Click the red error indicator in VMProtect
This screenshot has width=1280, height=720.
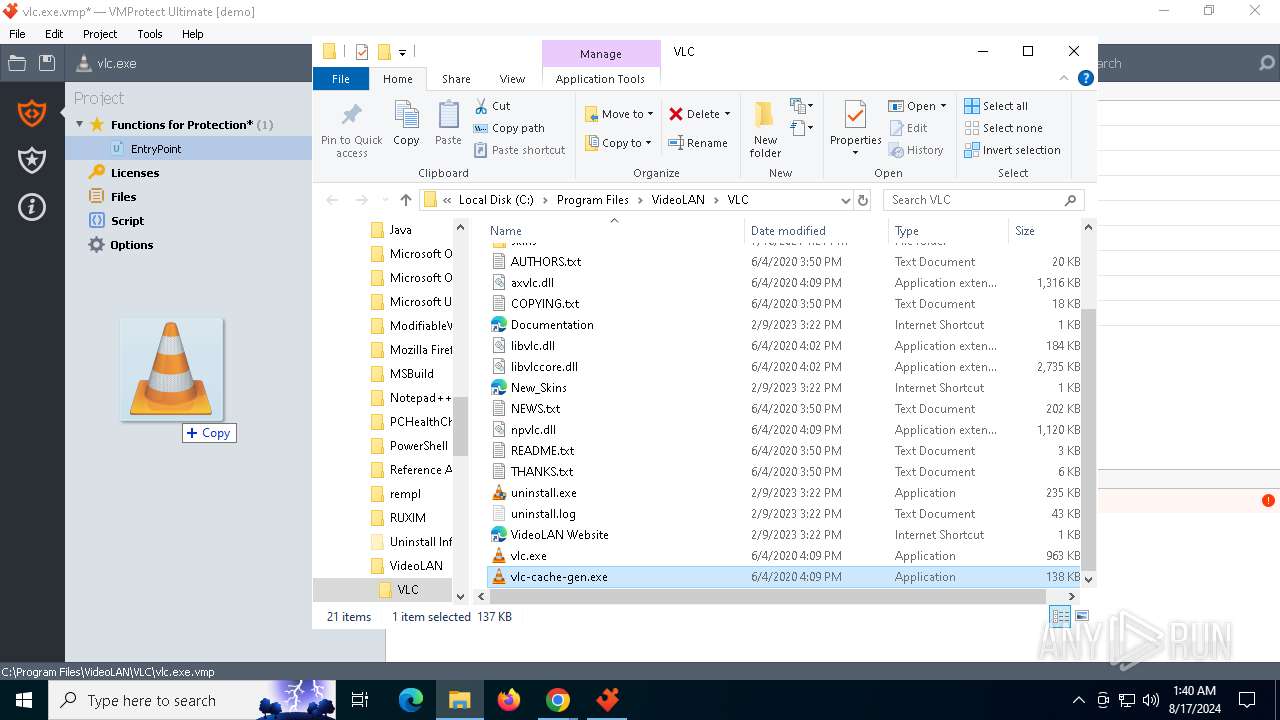tap(1268, 500)
